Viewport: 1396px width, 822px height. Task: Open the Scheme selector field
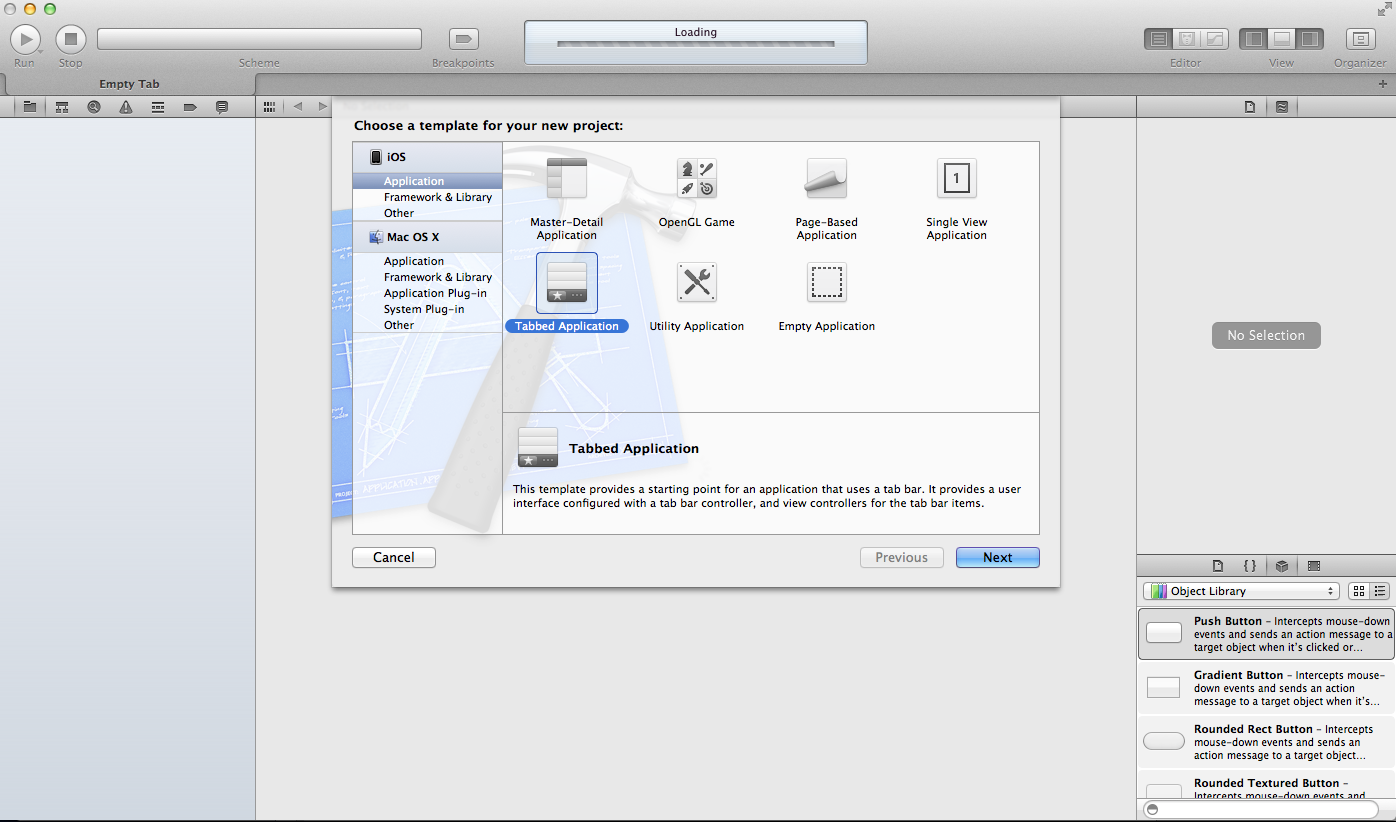[259, 39]
